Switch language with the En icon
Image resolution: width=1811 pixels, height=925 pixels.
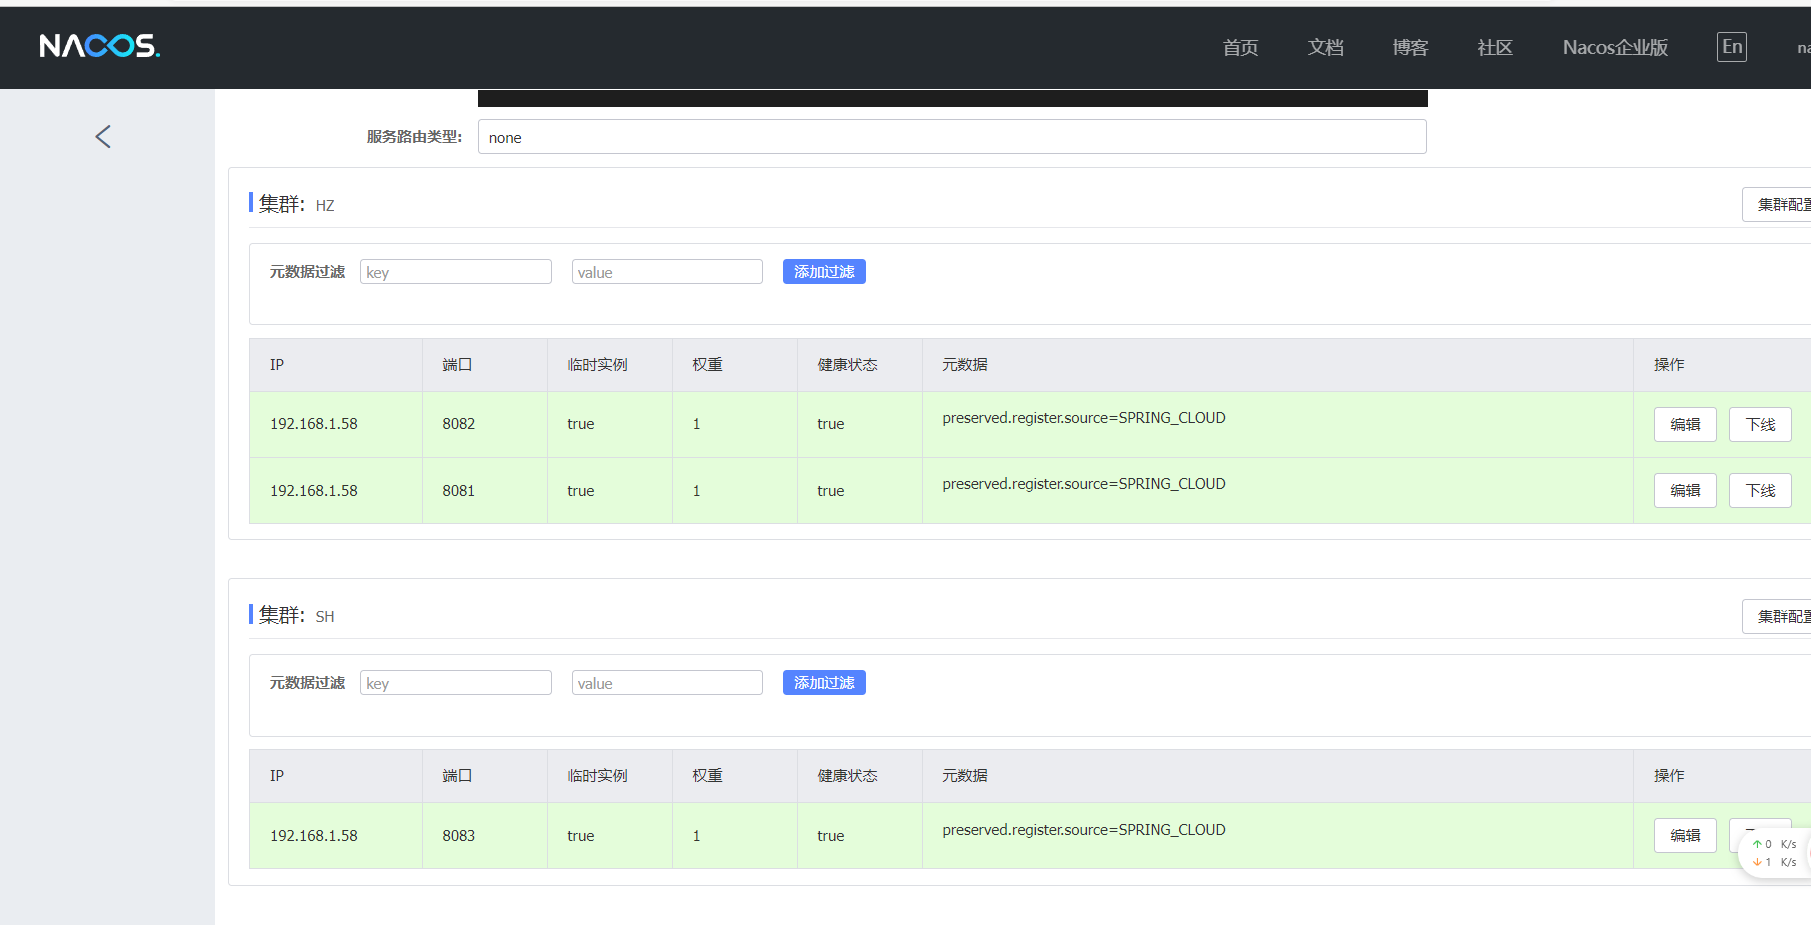tap(1731, 47)
